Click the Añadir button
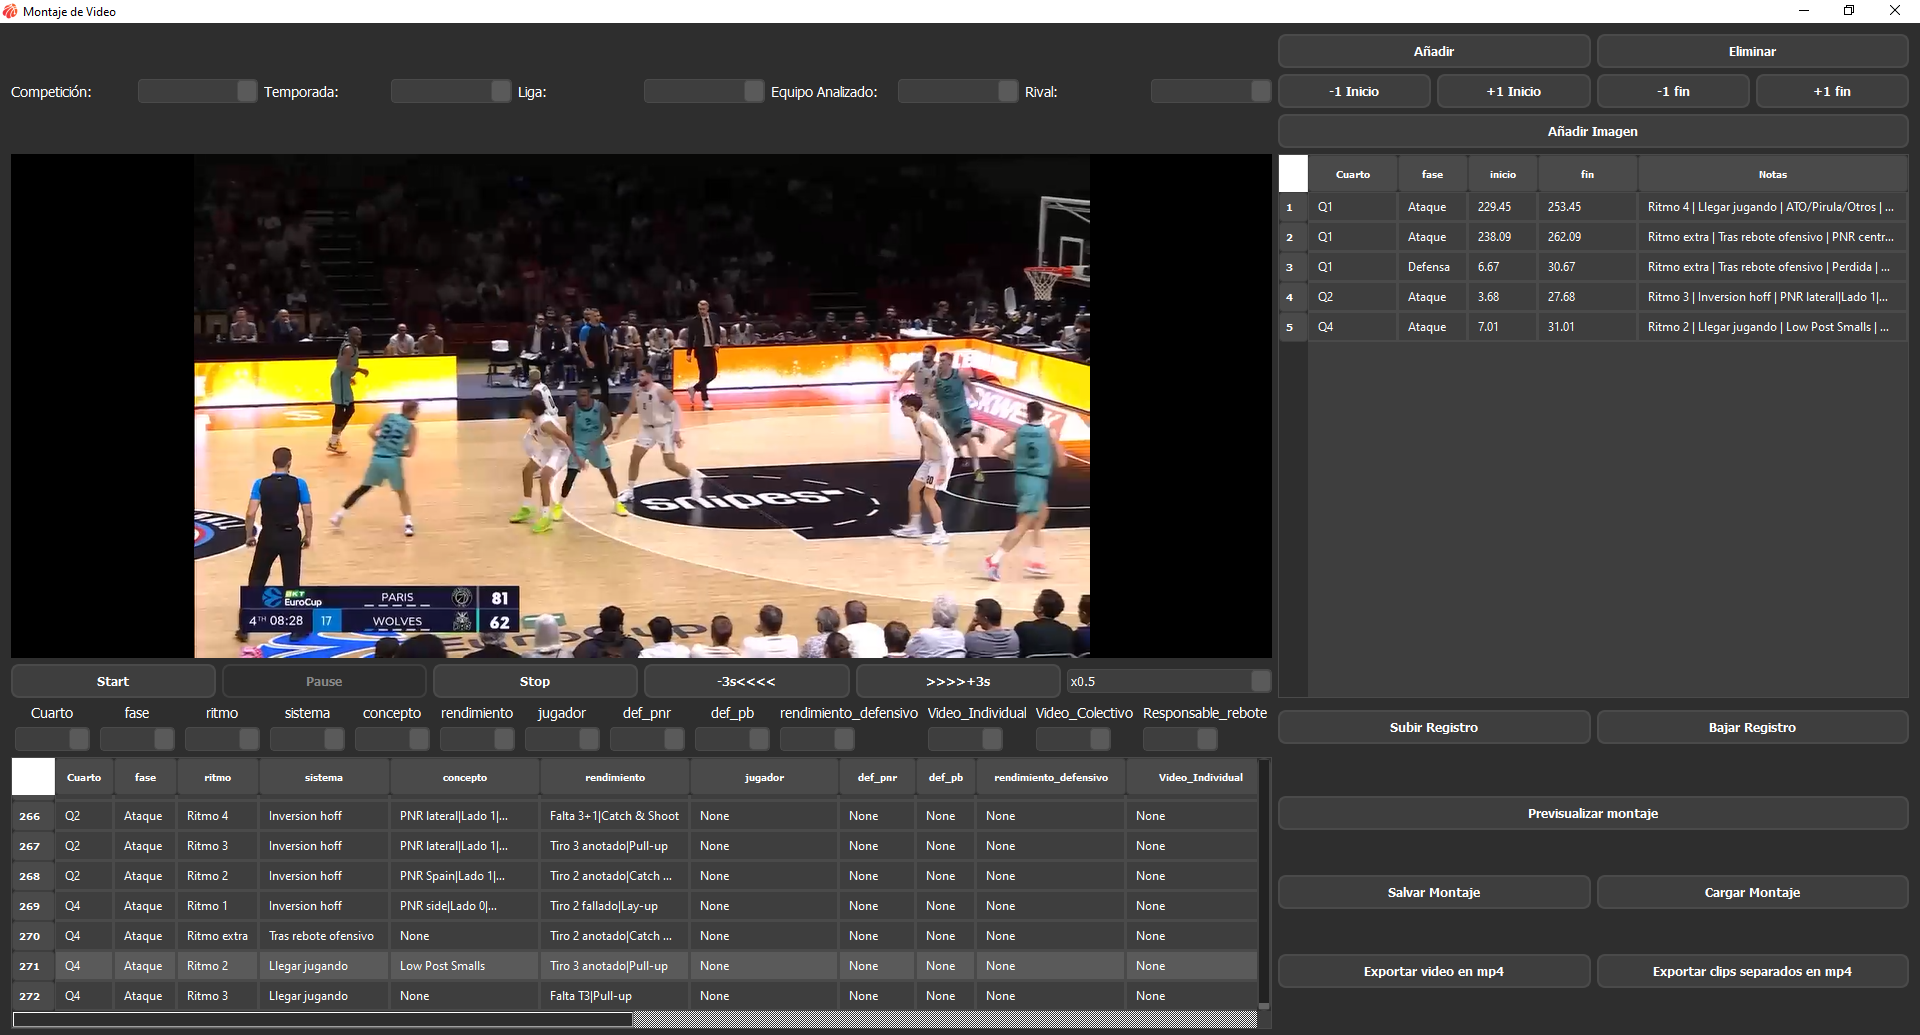The width and height of the screenshot is (1920, 1035). coord(1433,51)
